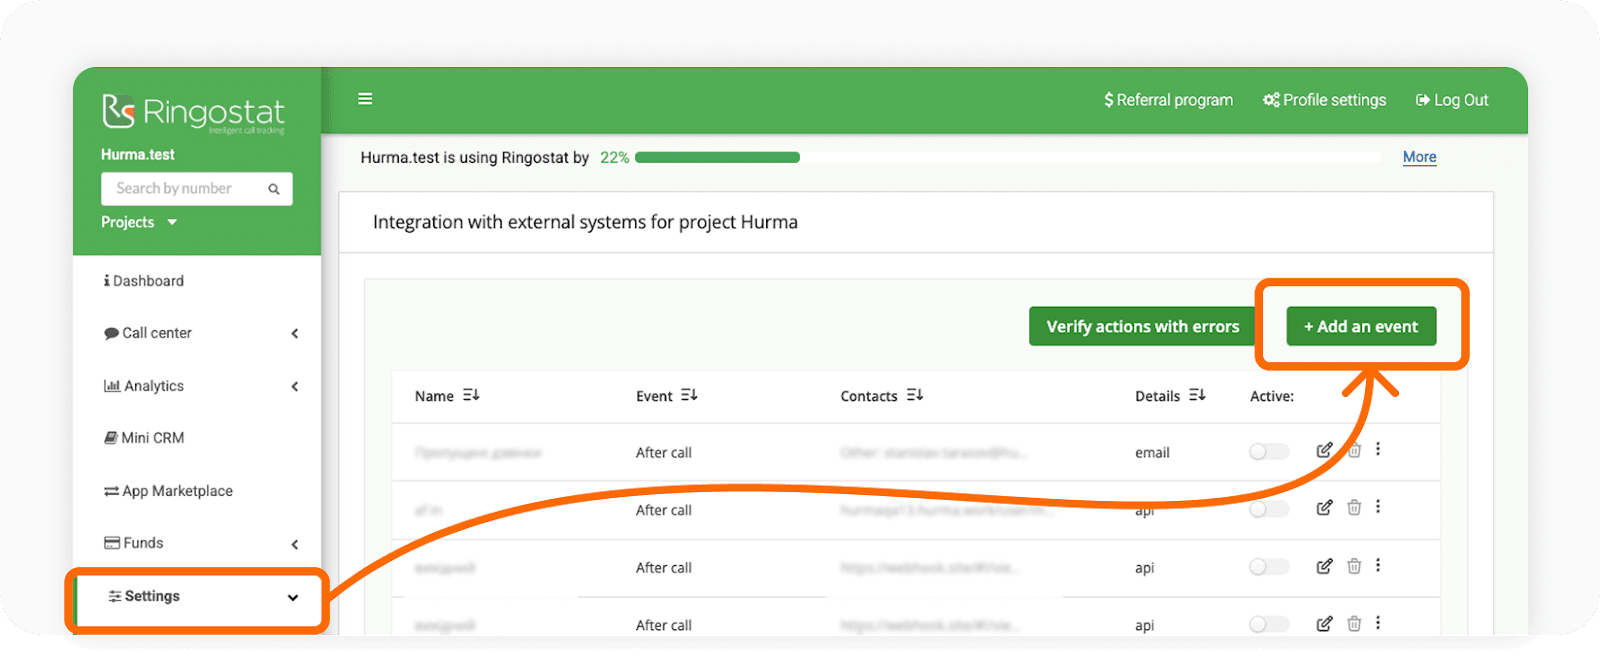The width and height of the screenshot is (1600, 664).
Task: Click the Ringostat logo
Action: coord(193,113)
